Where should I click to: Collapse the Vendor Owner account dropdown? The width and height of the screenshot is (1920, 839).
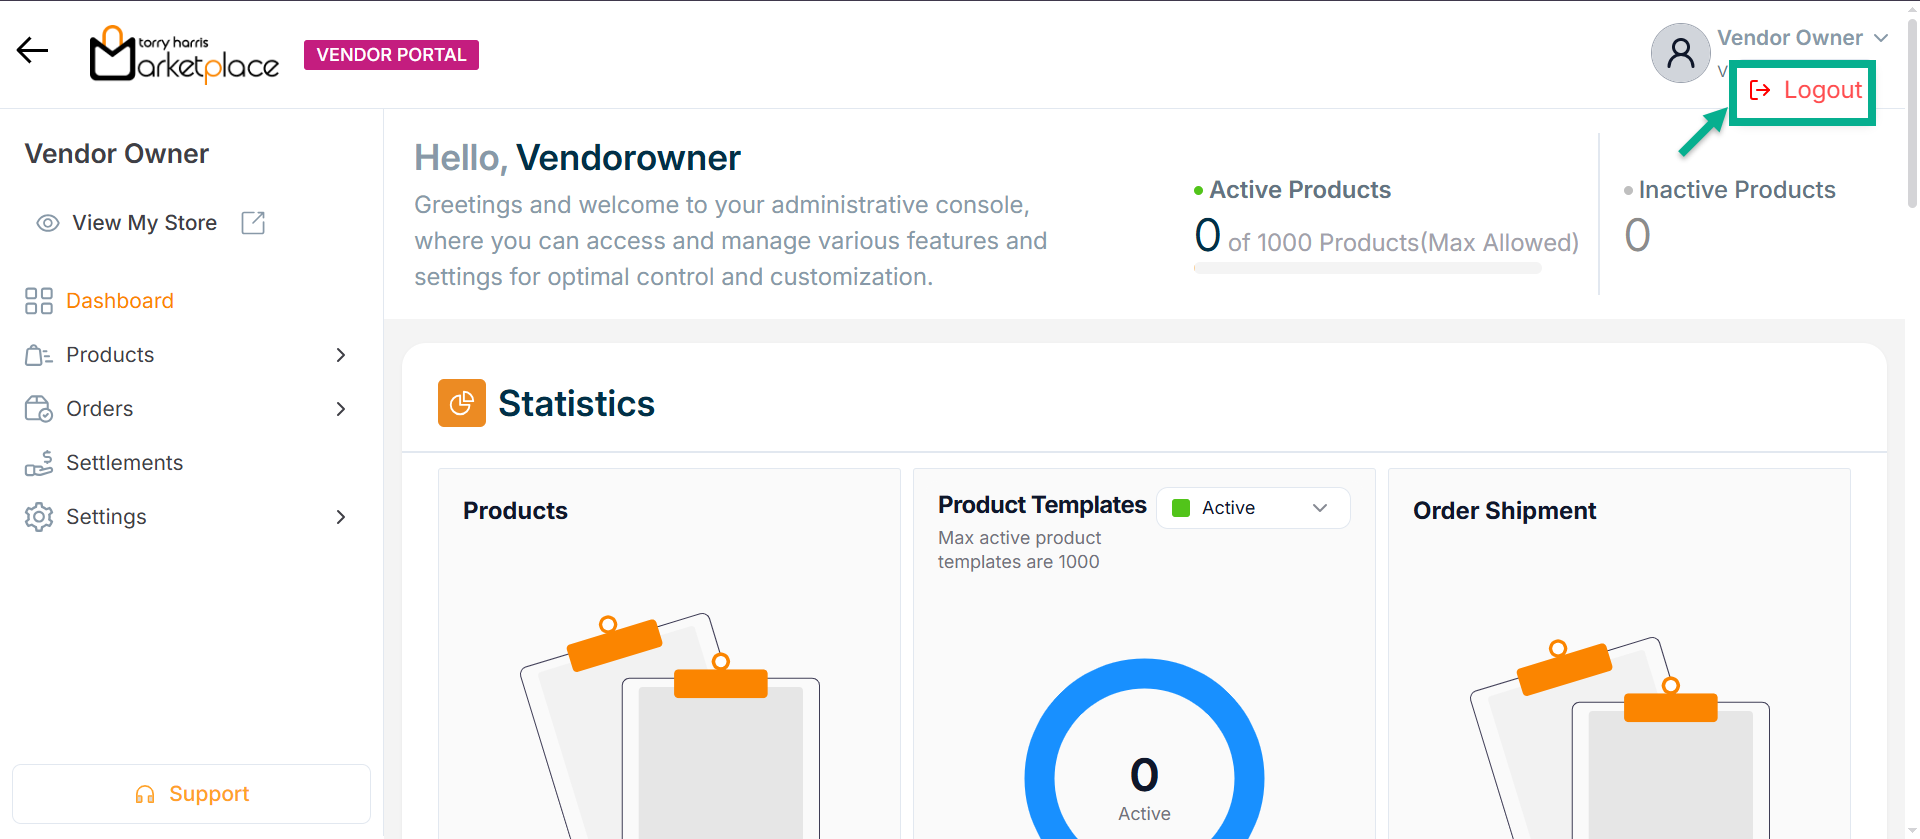pyautogui.click(x=1880, y=38)
